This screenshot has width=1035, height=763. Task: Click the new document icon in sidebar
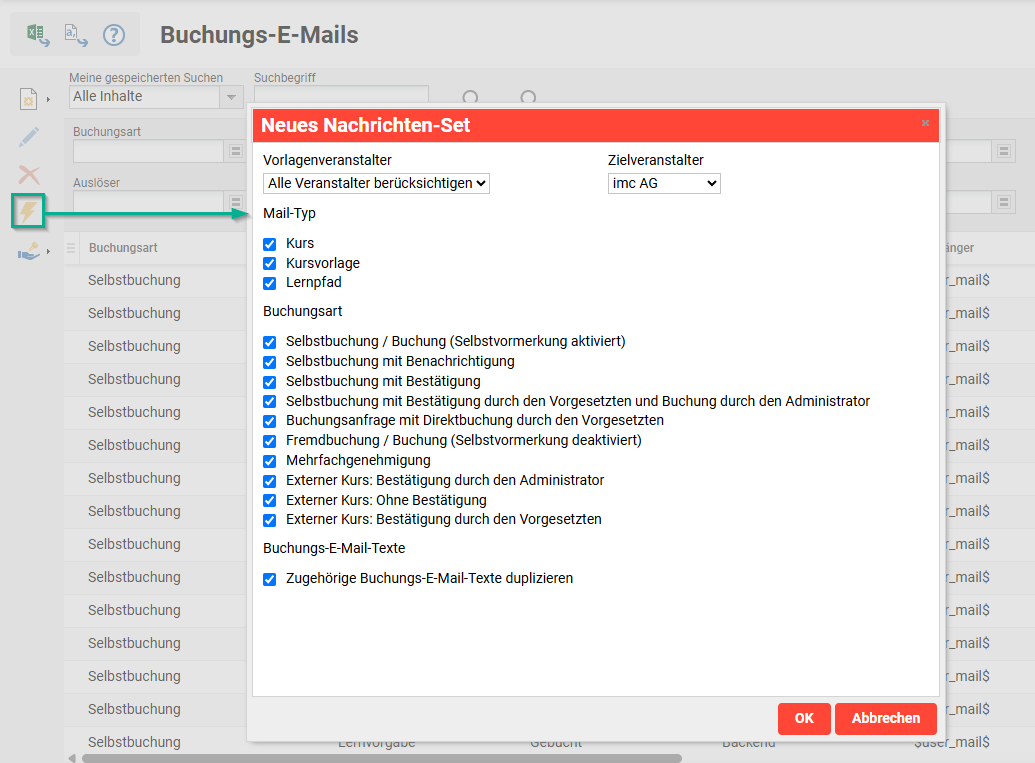point(29,99)
